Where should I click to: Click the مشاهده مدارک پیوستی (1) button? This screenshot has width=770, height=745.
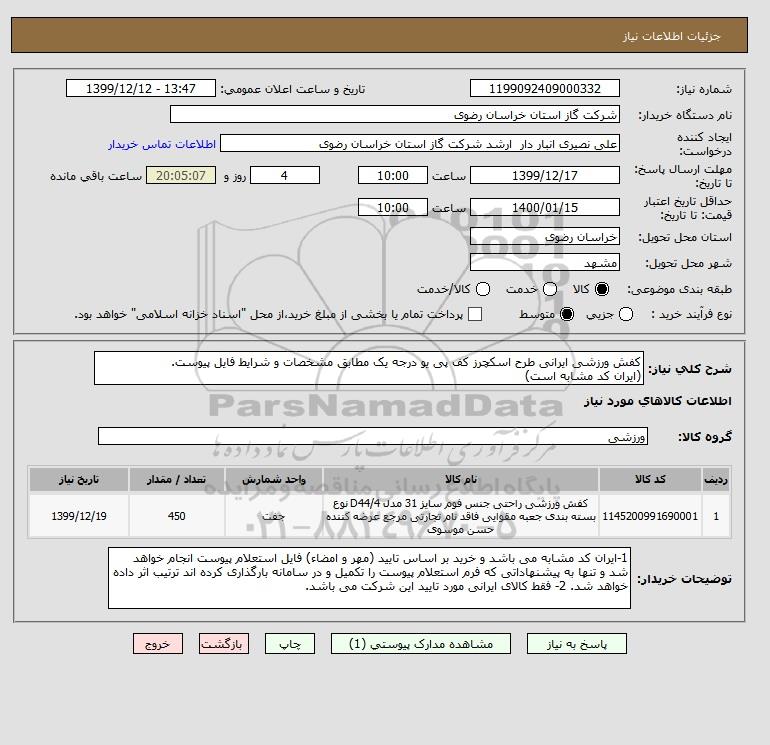[x=421, y=644]
